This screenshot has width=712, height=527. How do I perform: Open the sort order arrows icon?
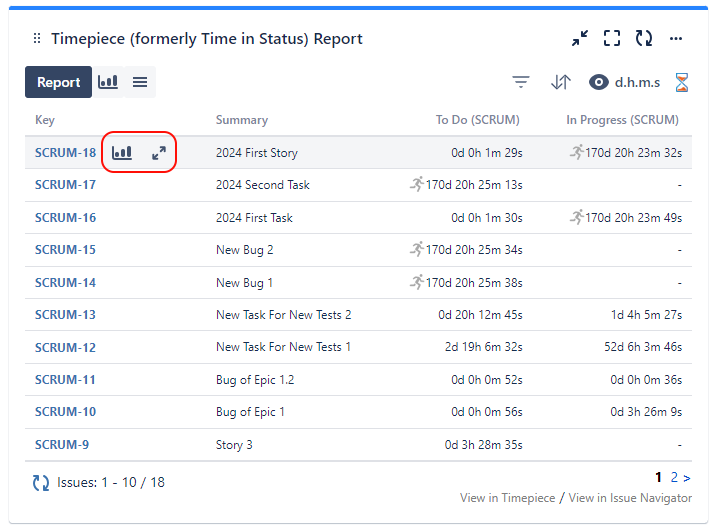click(x=560, y=82)
